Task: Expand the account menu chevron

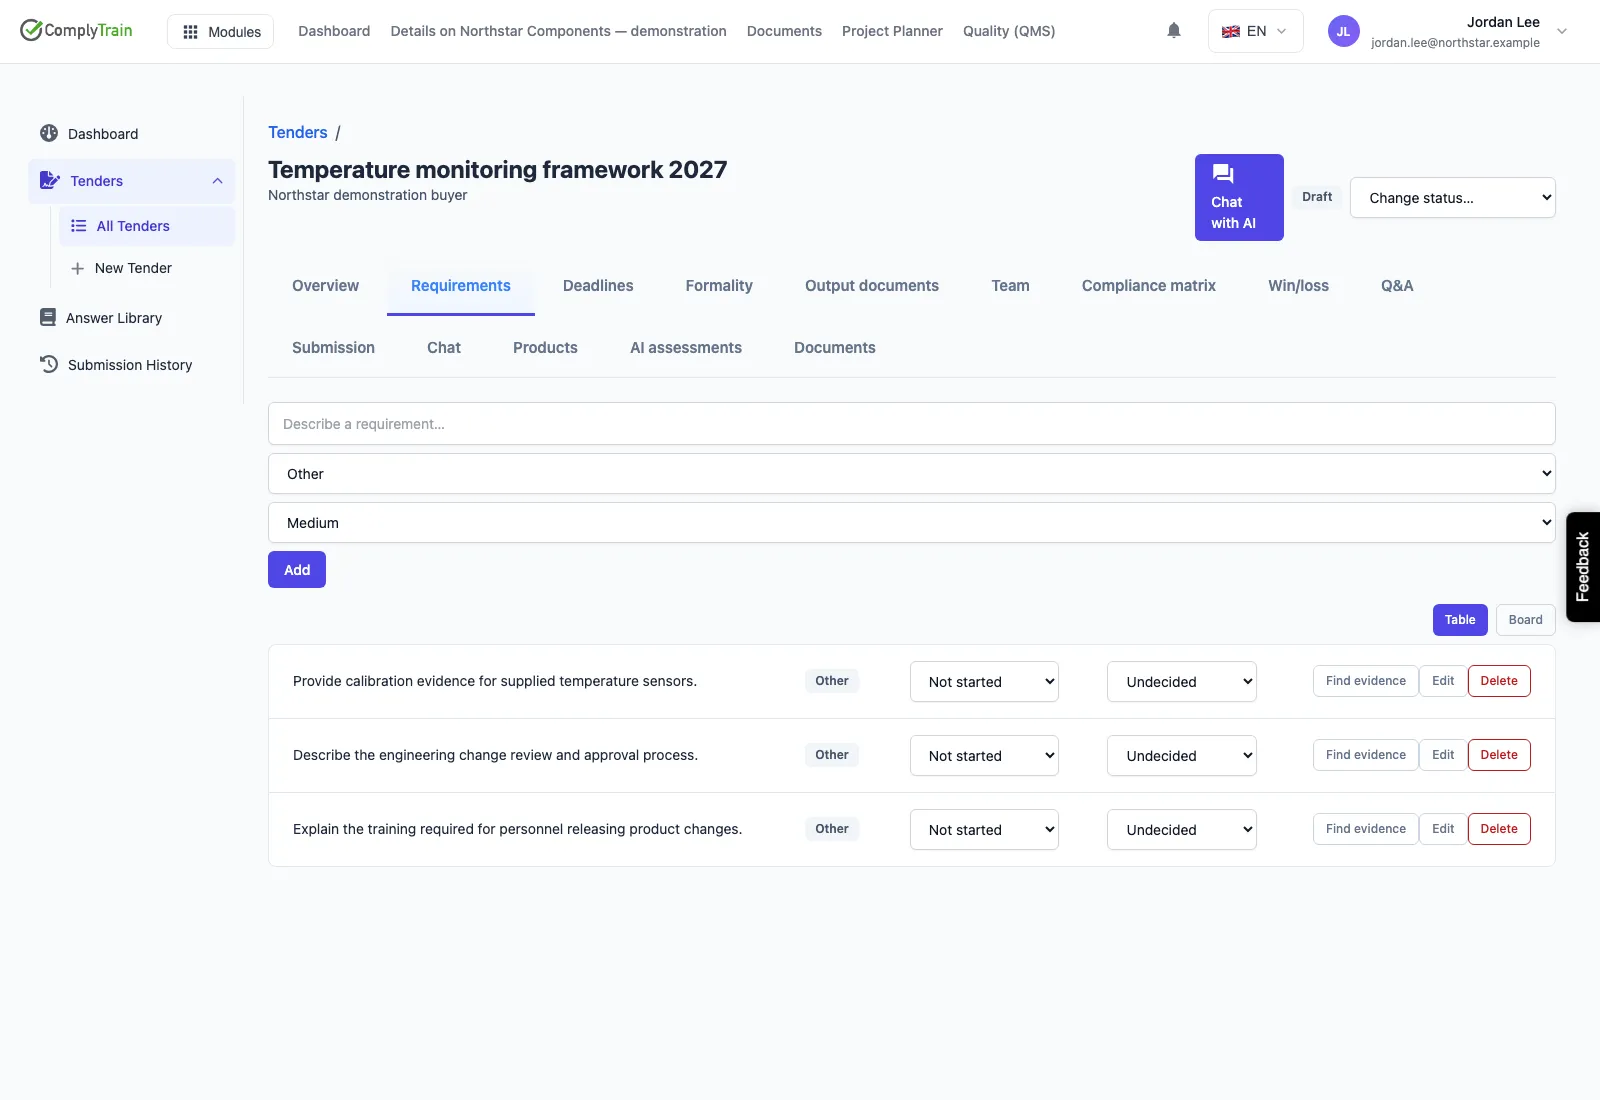Action: pyautogui.click(x=1562, y=31)
